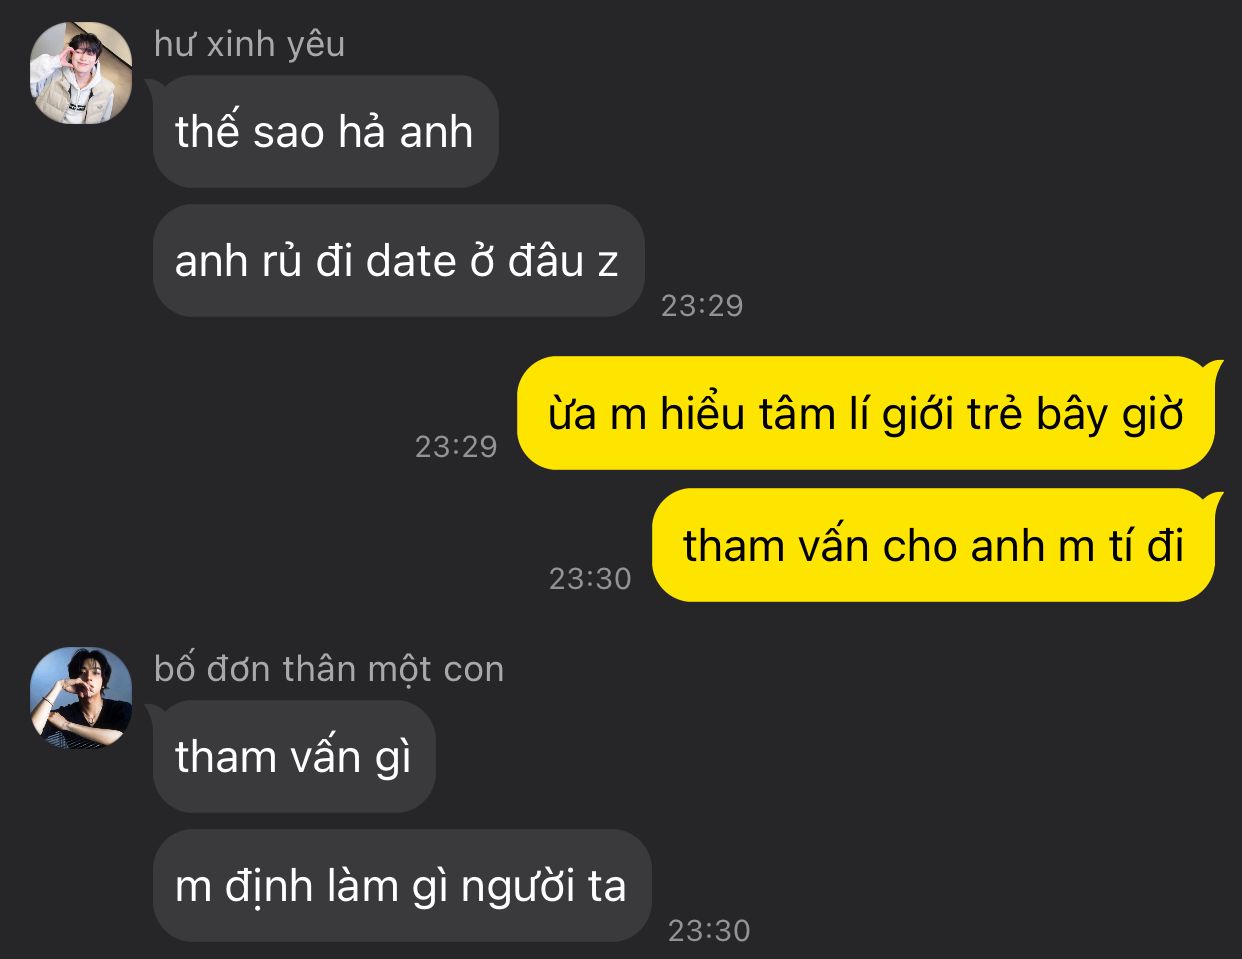Click the word giới trẻ in yellow bubble
The image size is (1242, 959).
954,414
